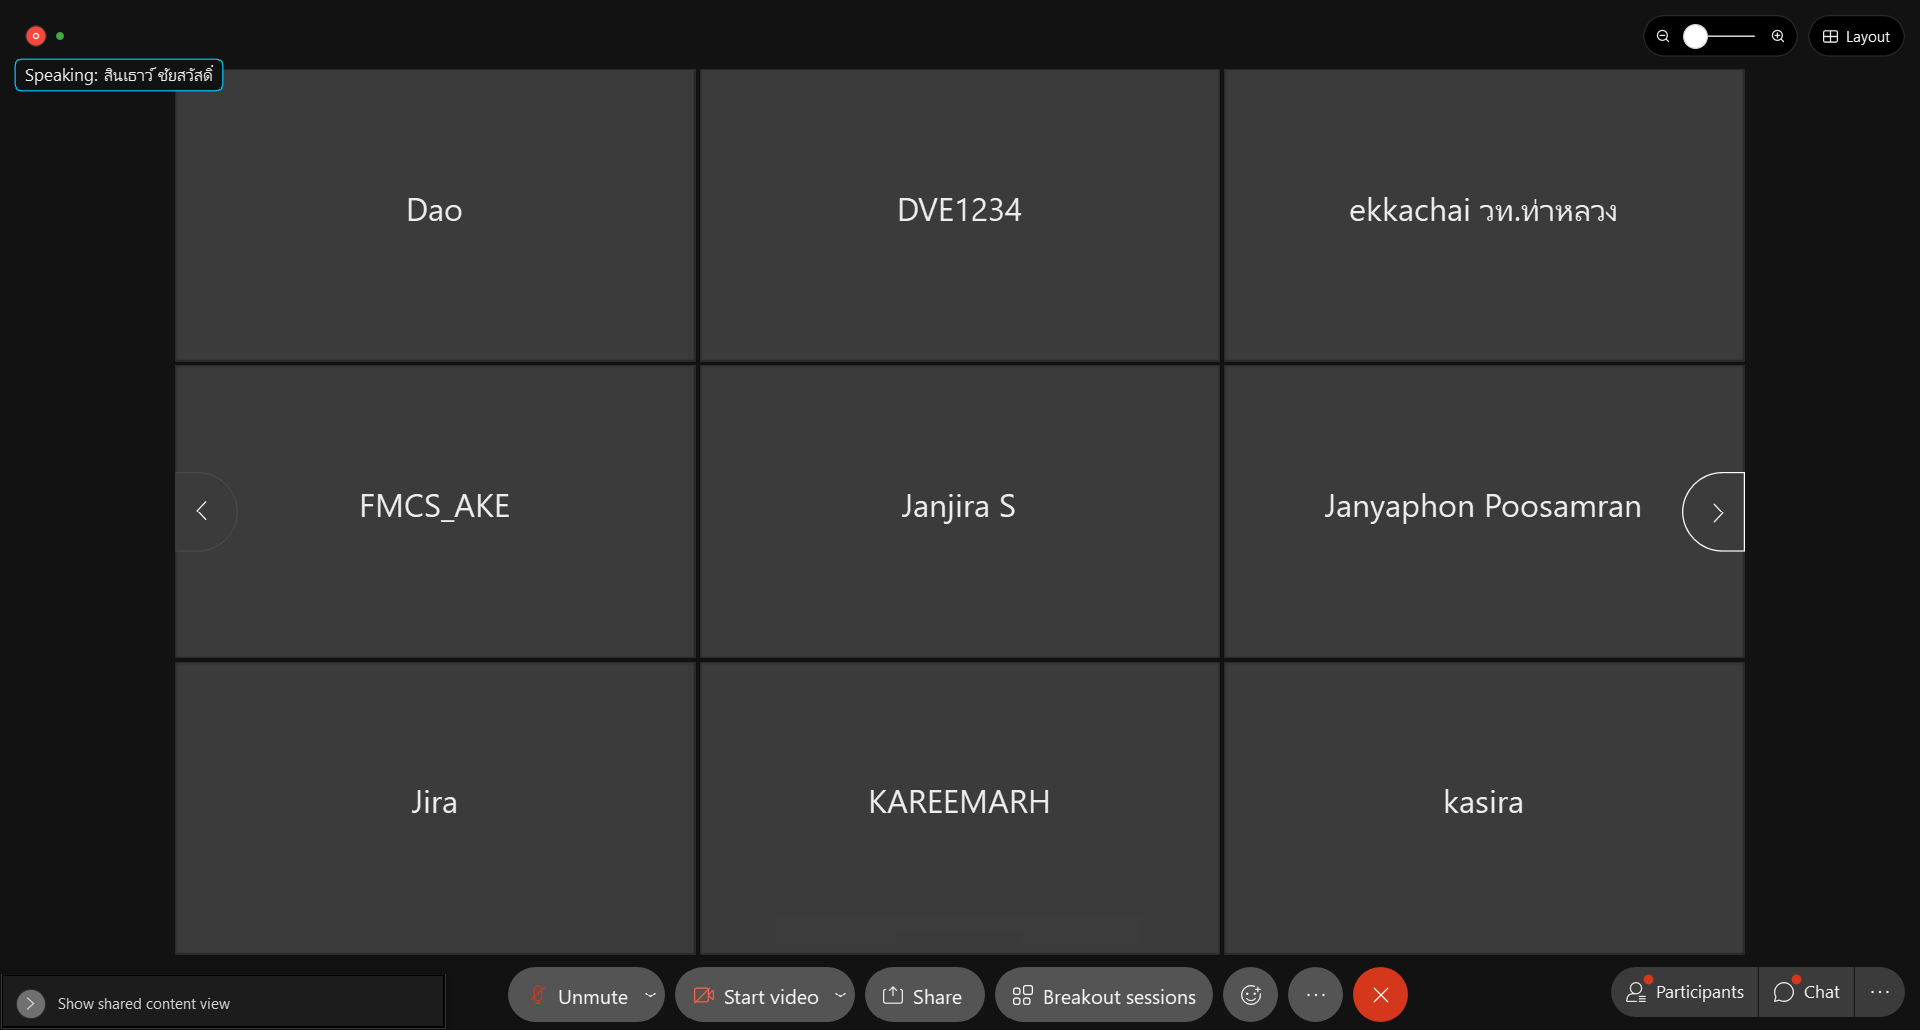Open the Participants panel
The height and width of the screenshot is (1030, 1920).
(1685, 992)
